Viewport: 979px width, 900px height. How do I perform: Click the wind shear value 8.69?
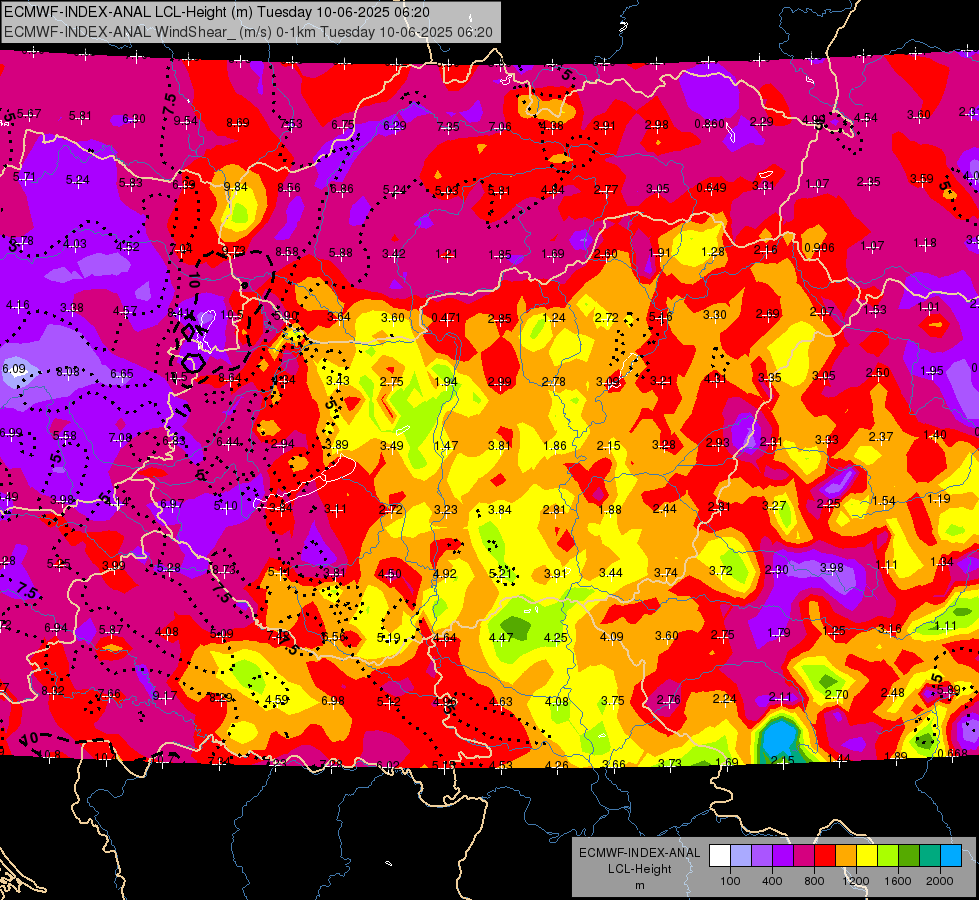238,122
